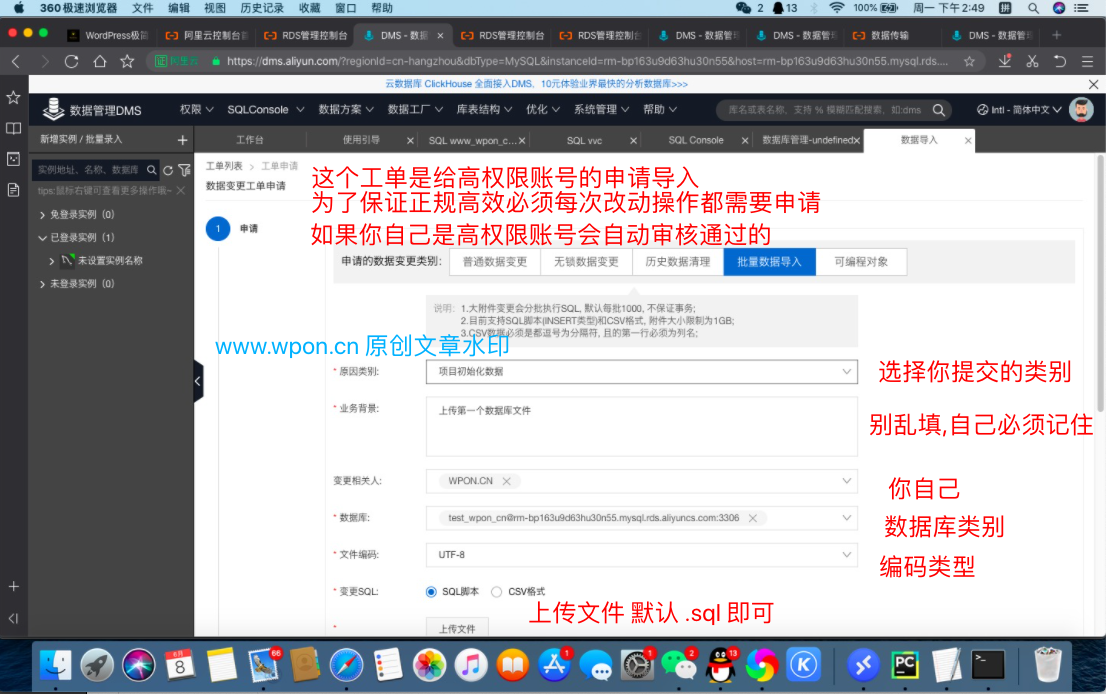Go to browser home page
Screen dimensions: 1106x694
coord(99,61)
